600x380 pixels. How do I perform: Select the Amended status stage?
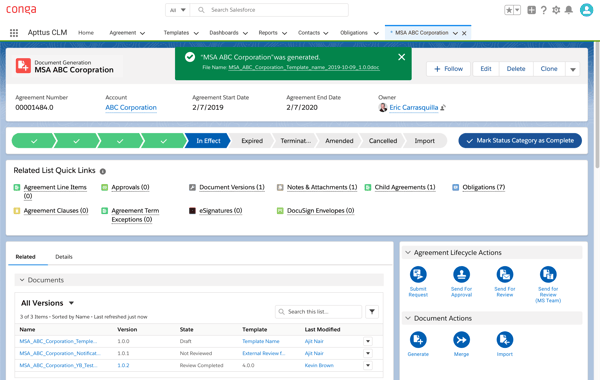(x=339, y=141)
